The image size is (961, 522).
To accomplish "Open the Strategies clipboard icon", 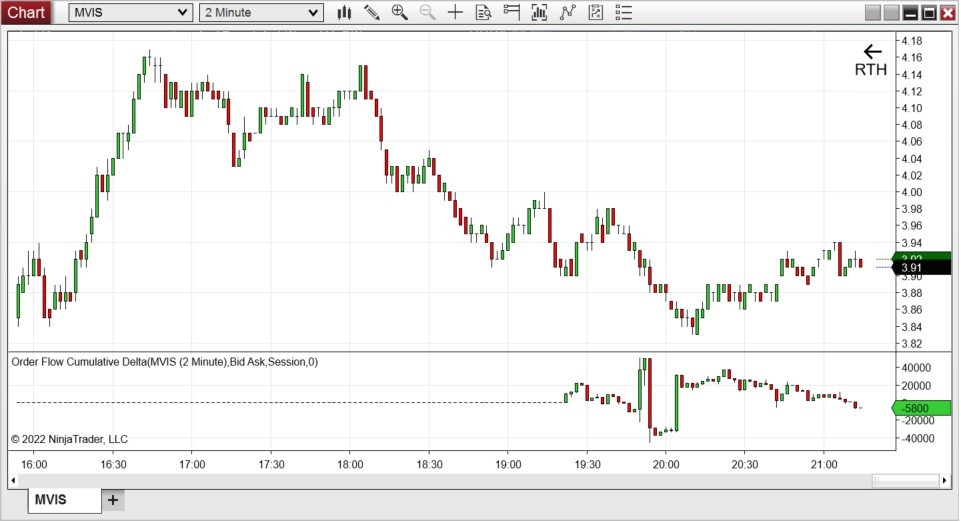I will [596, 12].
